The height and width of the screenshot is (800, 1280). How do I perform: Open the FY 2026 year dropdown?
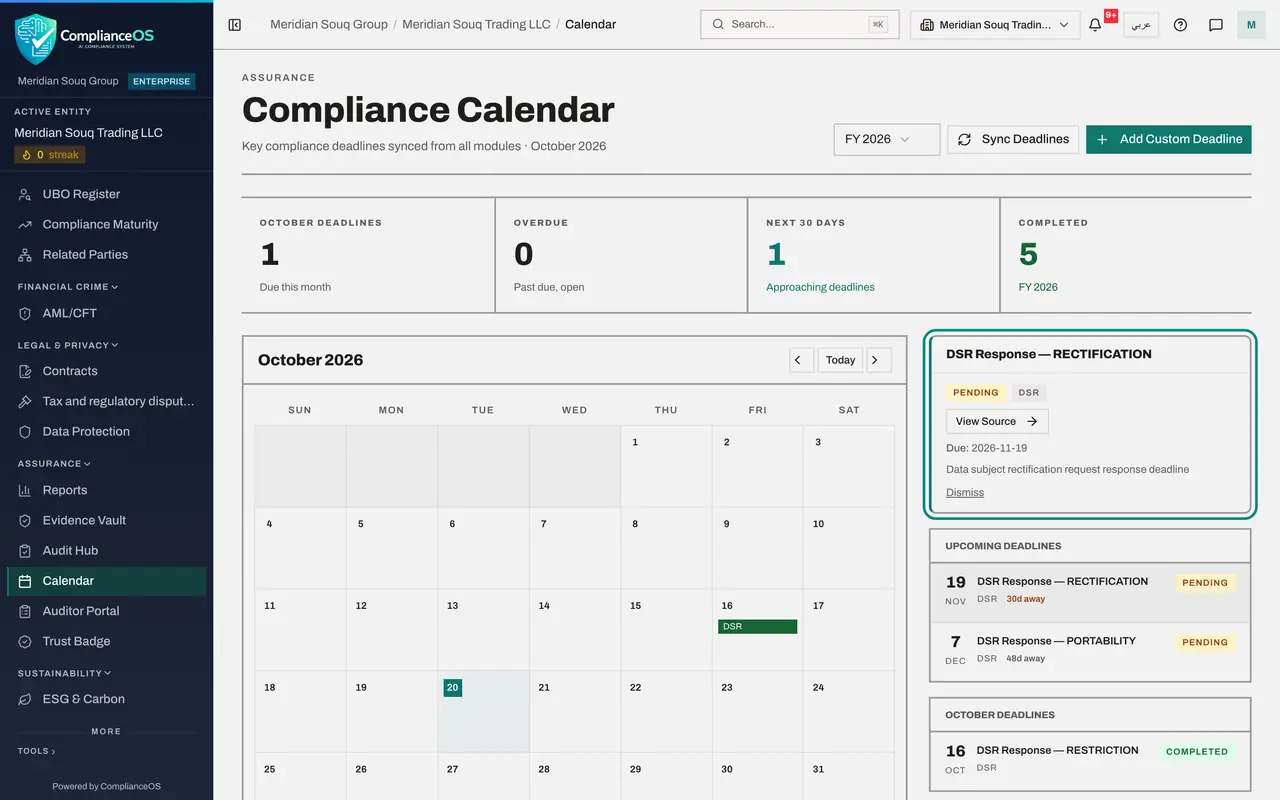pyautogui.click(x=887, y=139)
